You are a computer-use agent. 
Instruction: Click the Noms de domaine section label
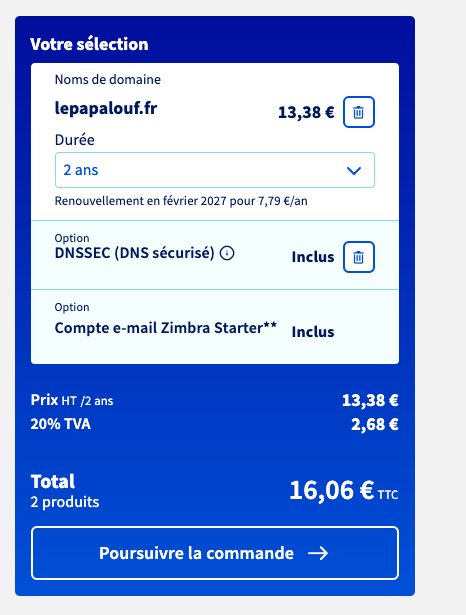(x=107, y=80)
